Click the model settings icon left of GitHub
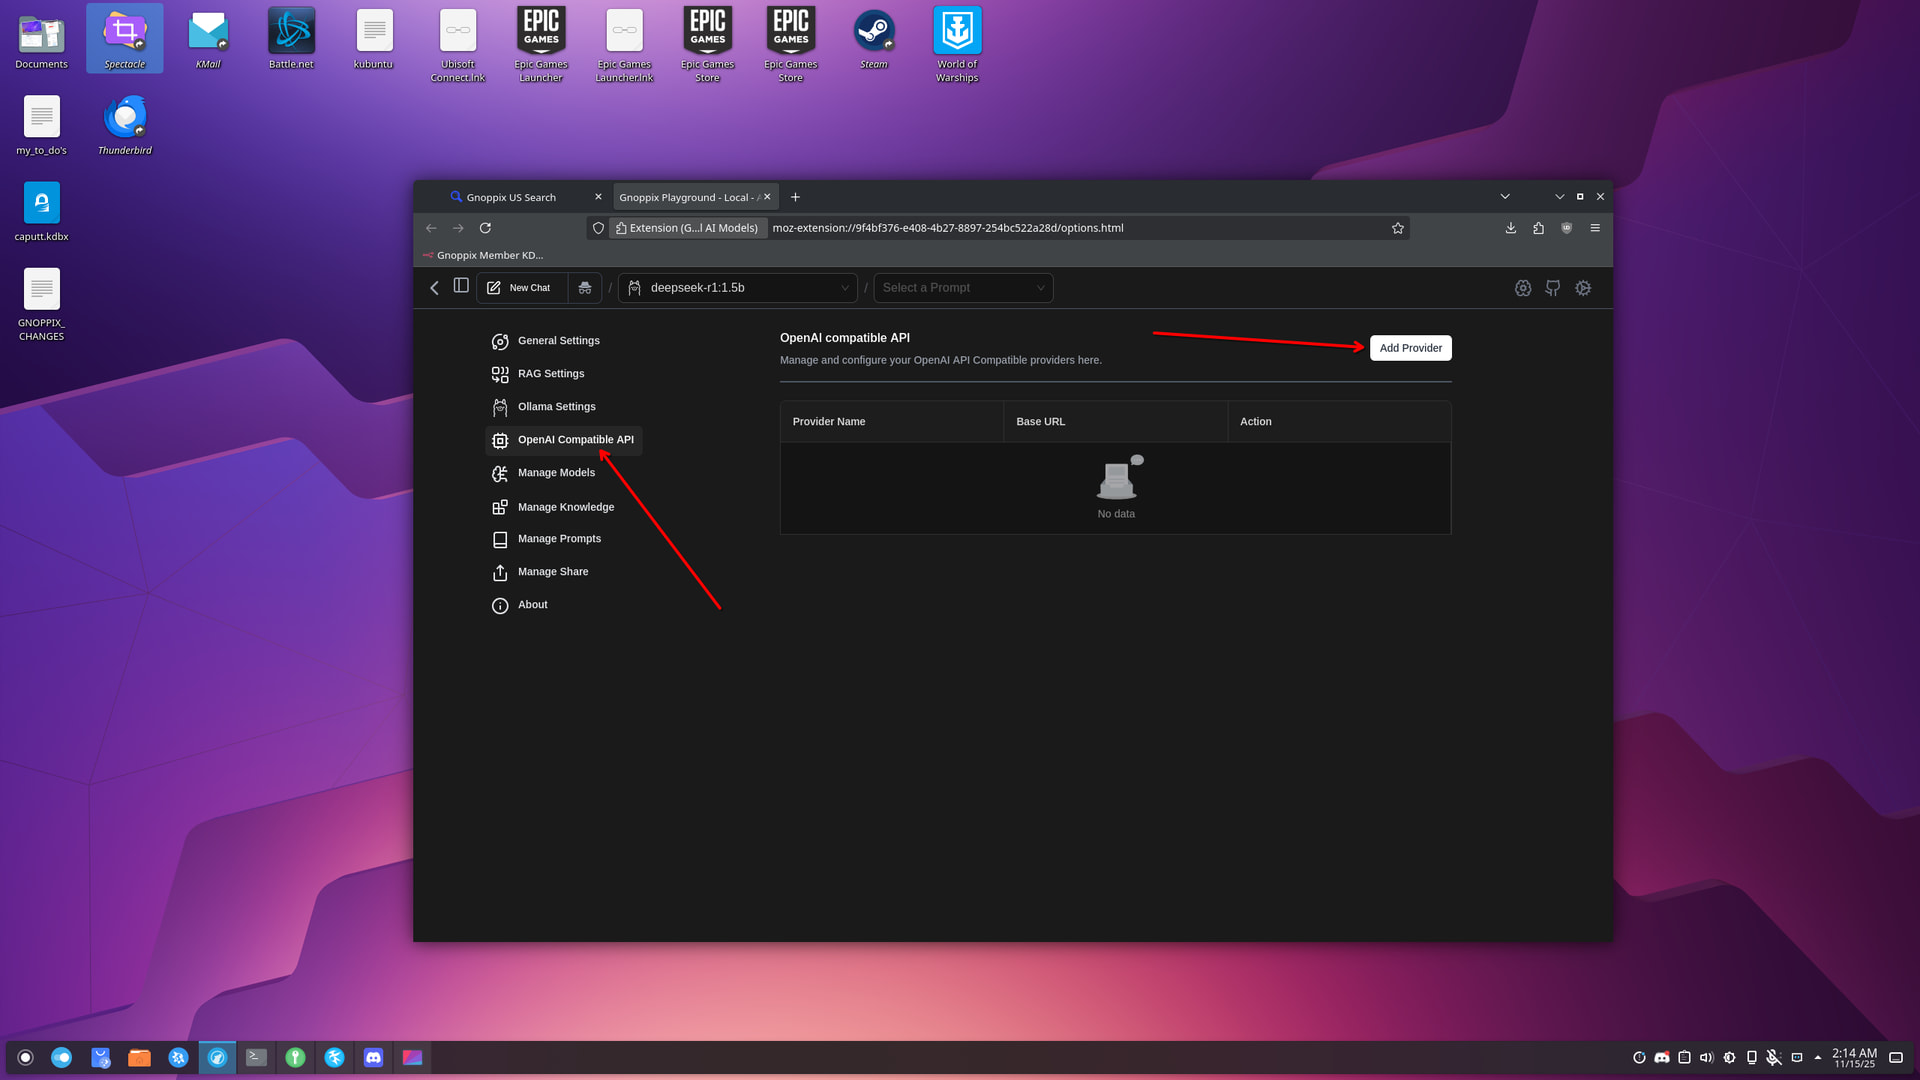The height and width of the screenshot is (1080, 1920). [x=1522, y=288]
